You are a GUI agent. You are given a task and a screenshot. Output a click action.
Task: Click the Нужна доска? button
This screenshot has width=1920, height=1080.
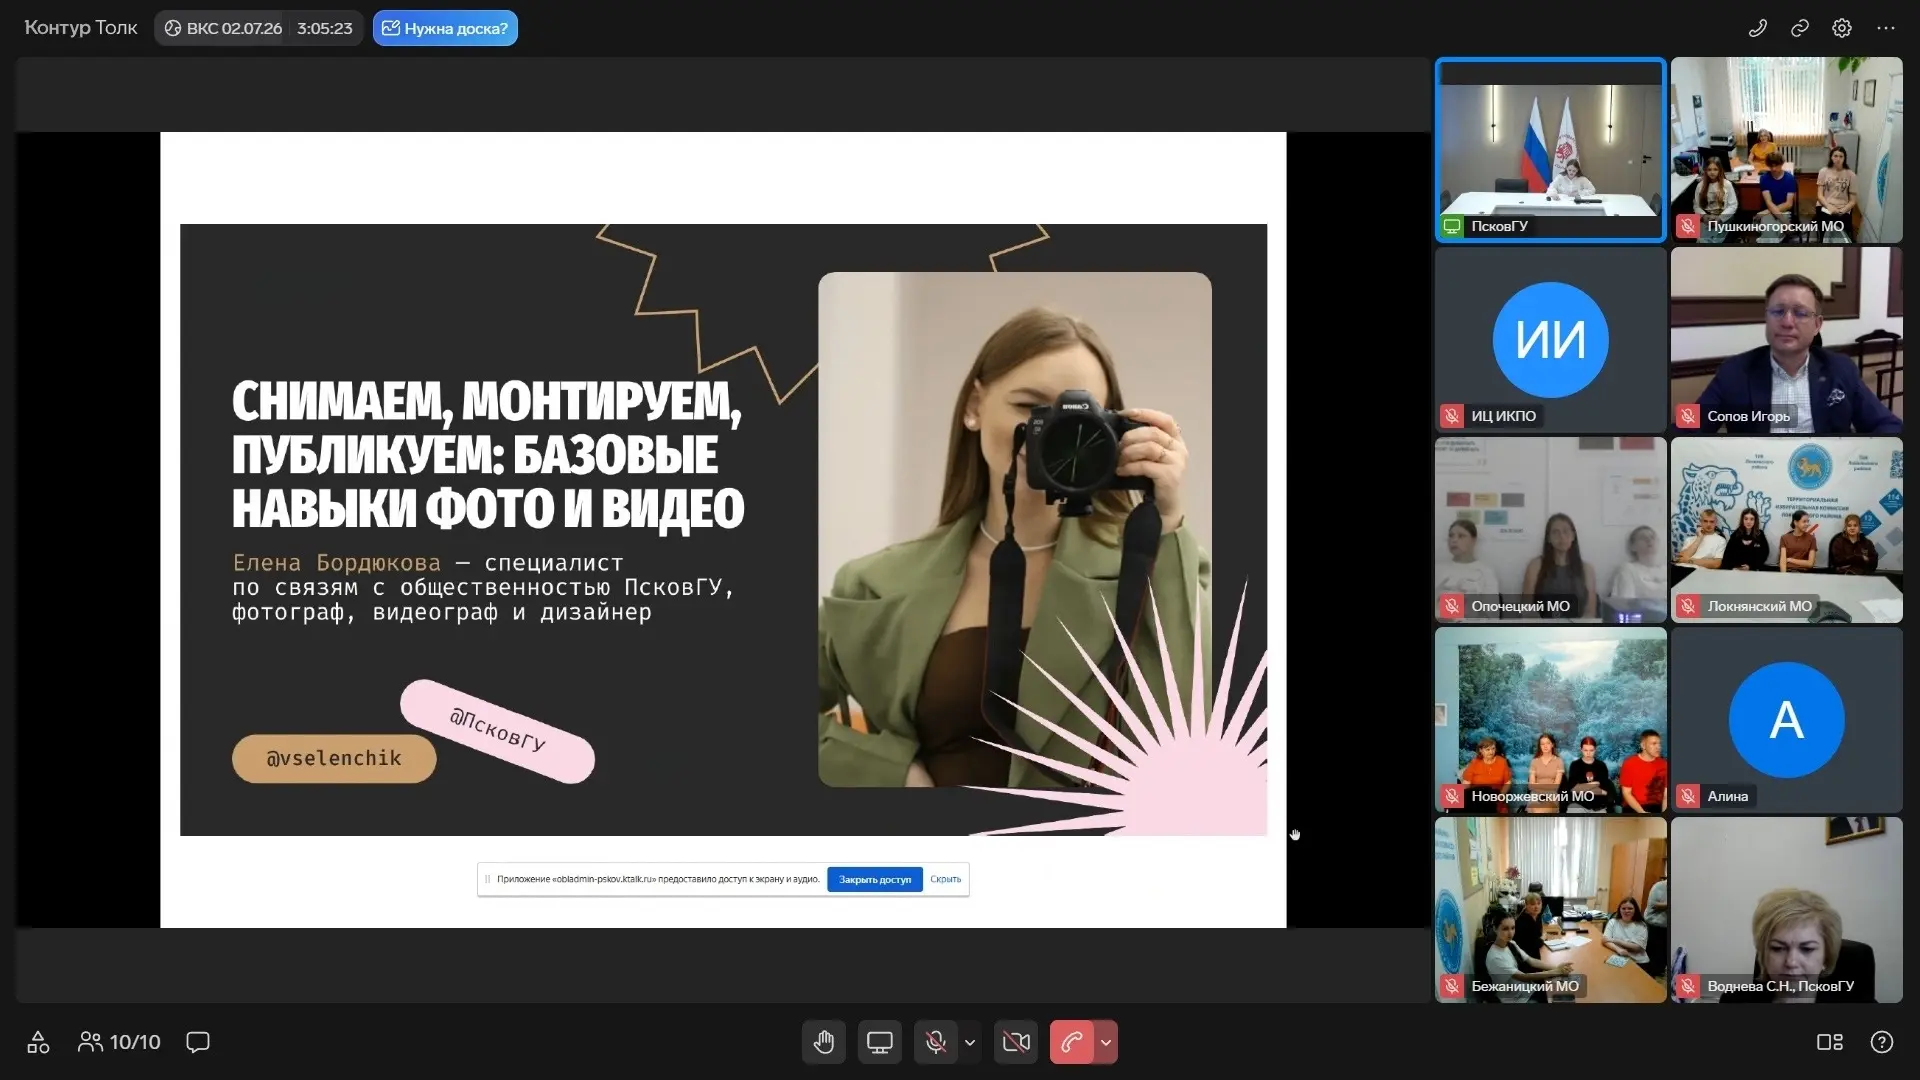(445, 28)
